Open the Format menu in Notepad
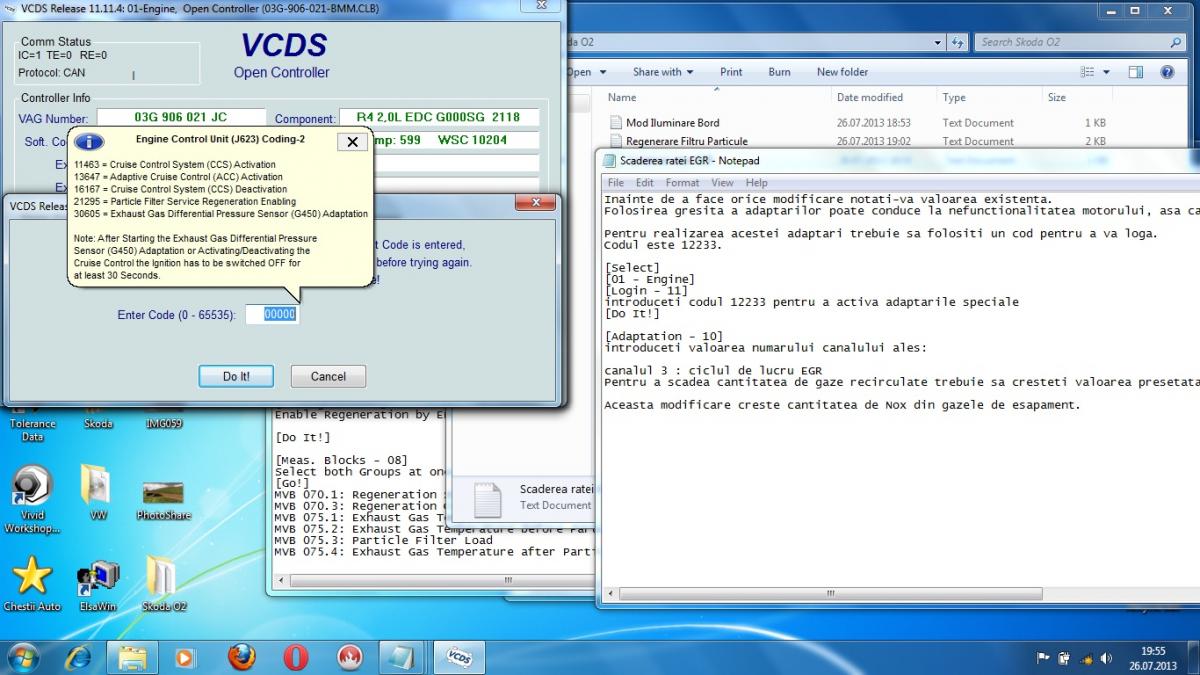 click(683, 183)
